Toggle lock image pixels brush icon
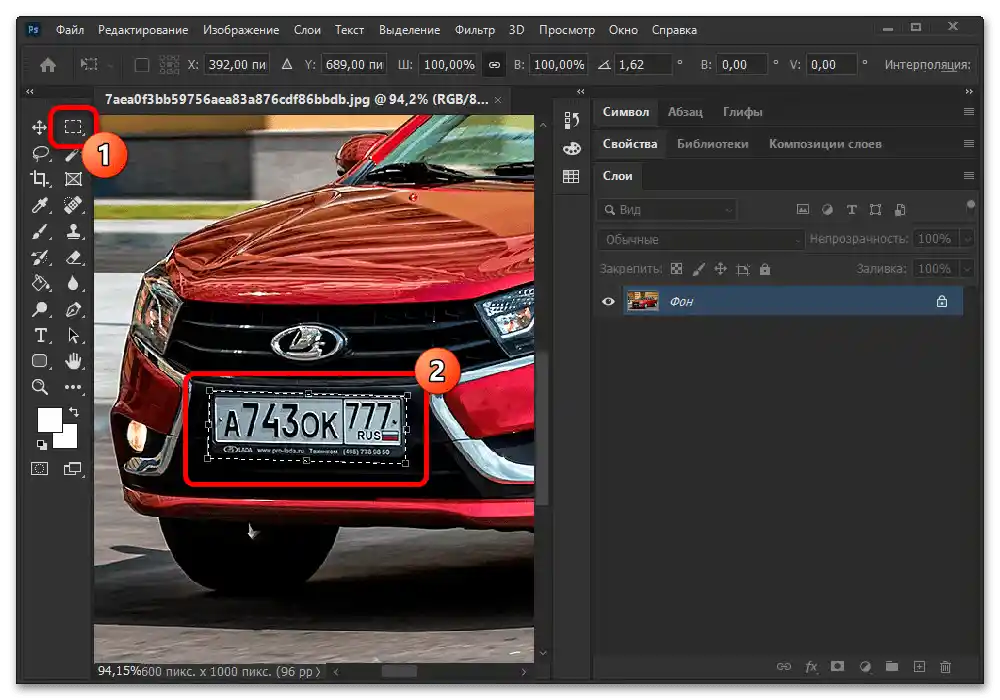 [x=699, y=269]
